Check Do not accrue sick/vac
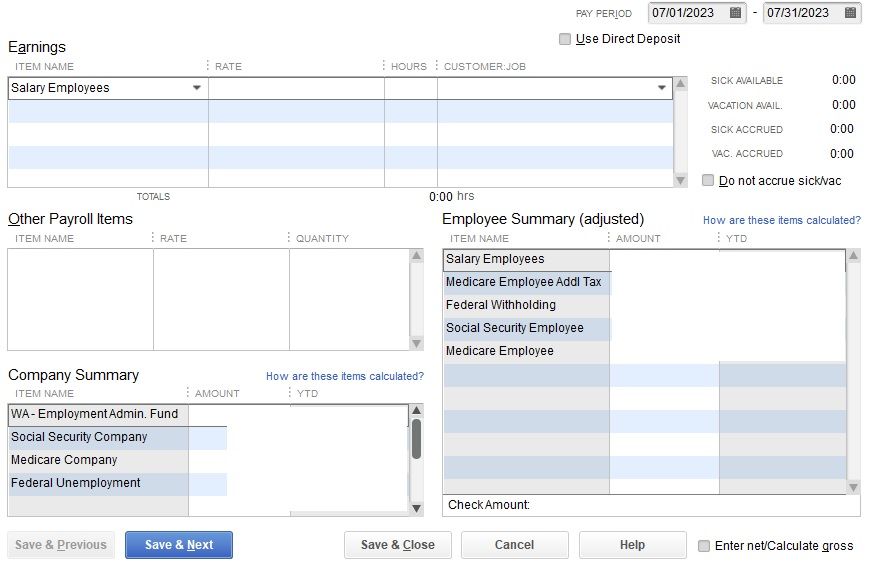Viewport: 872px width, 570px height. [708, 181]
